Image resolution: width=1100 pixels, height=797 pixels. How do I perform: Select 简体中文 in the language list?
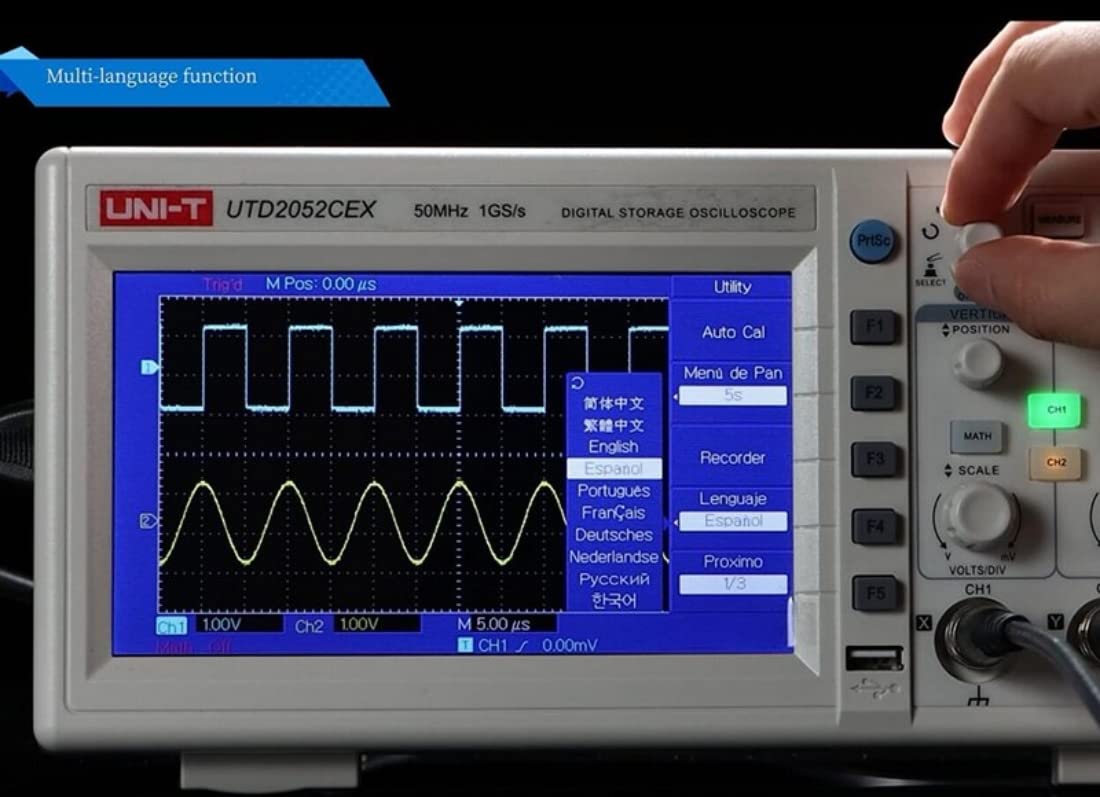point(614,403)
